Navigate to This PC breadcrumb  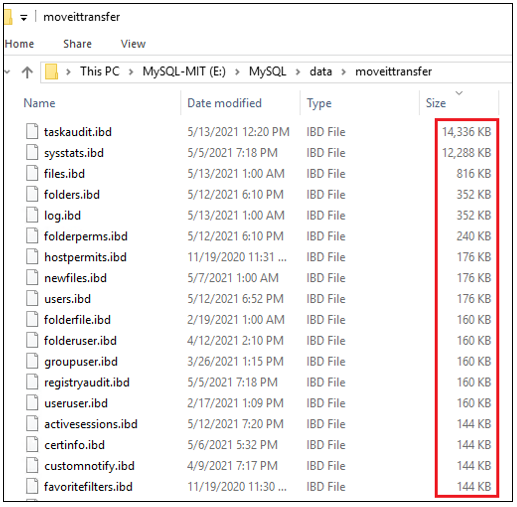pyautogui.click(x=99, y=71)
